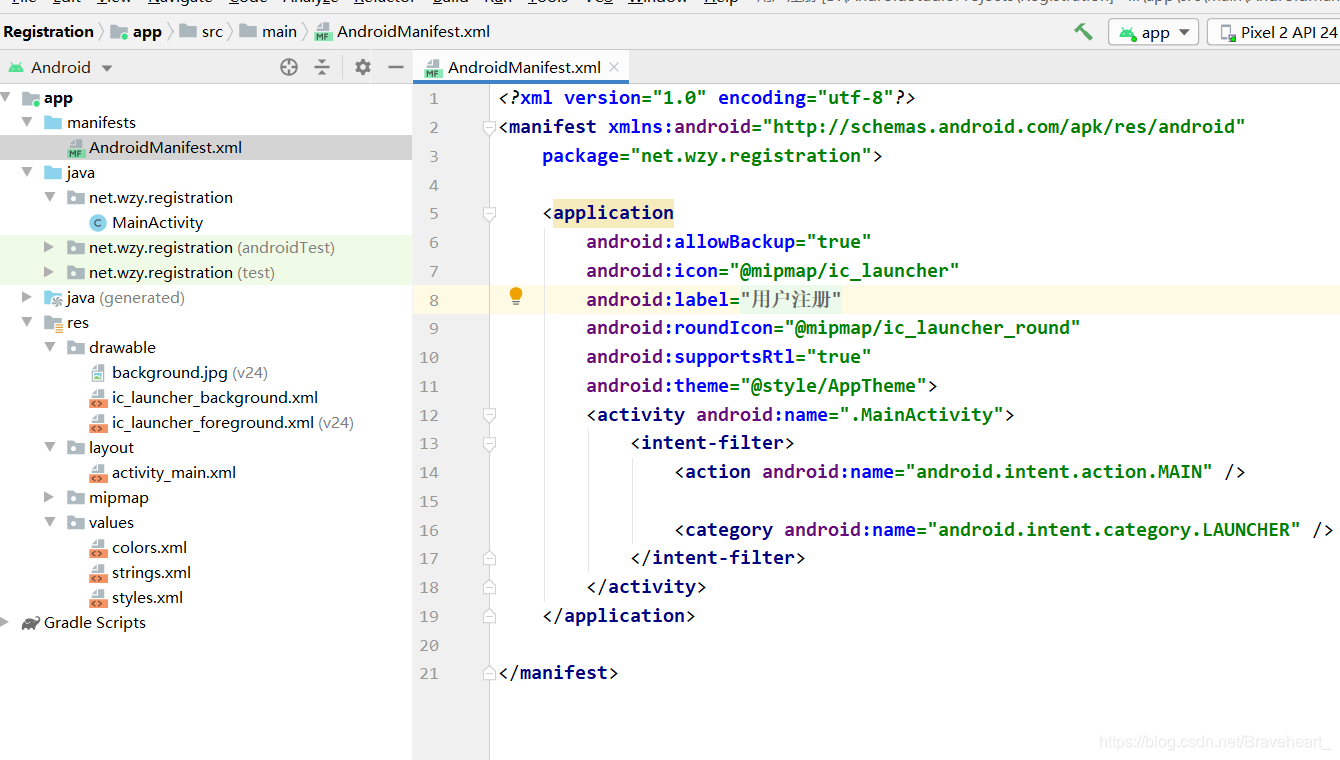Collapse the manifests folder

click(28, 123)
